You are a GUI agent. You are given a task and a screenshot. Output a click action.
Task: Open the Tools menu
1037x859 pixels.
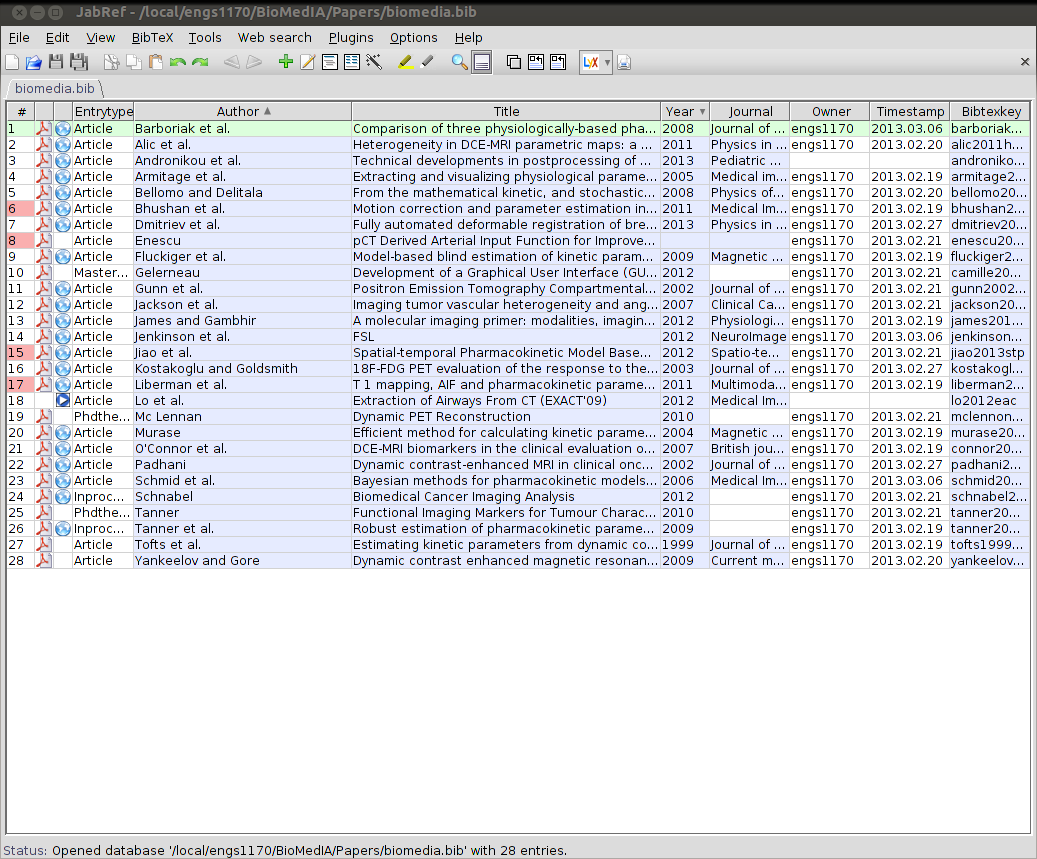tap(205, 38)
